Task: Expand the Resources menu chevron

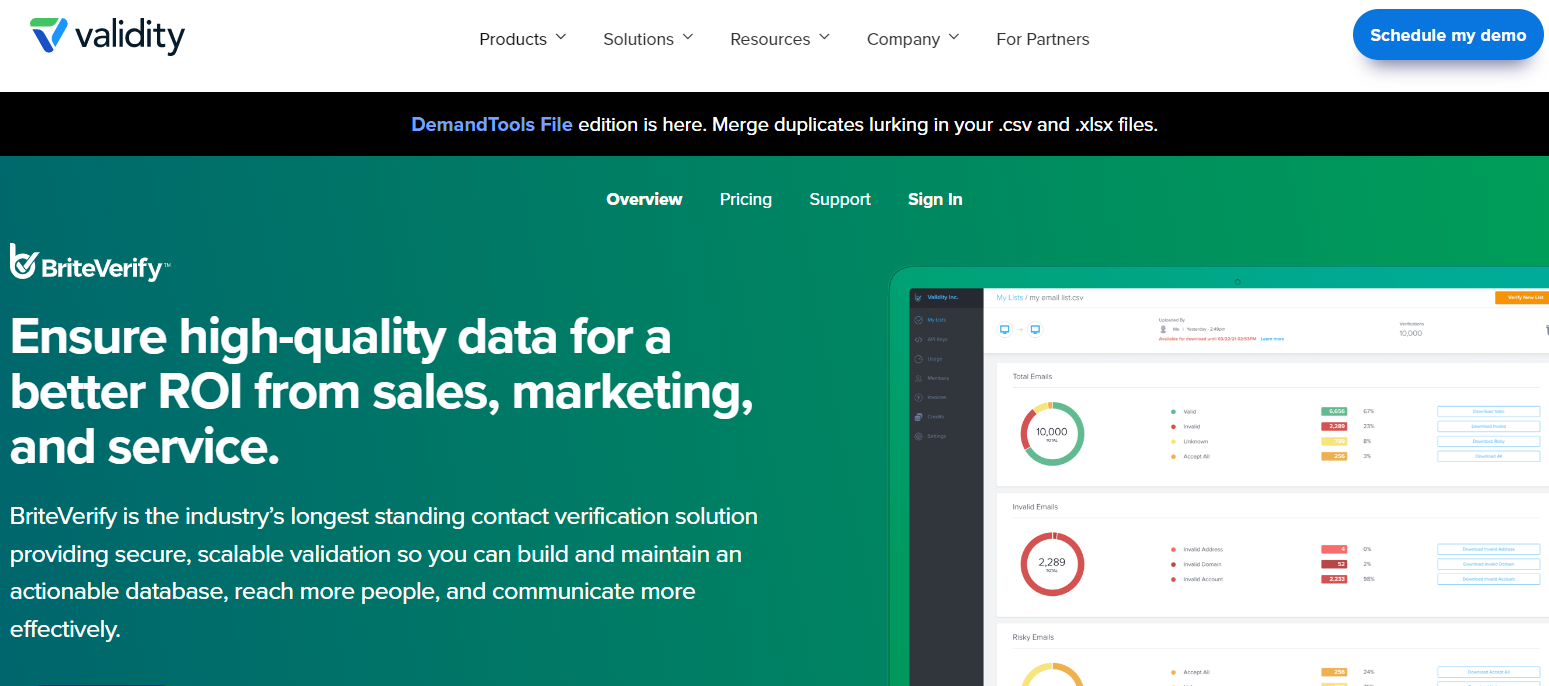Action: (x=824, y=37)
